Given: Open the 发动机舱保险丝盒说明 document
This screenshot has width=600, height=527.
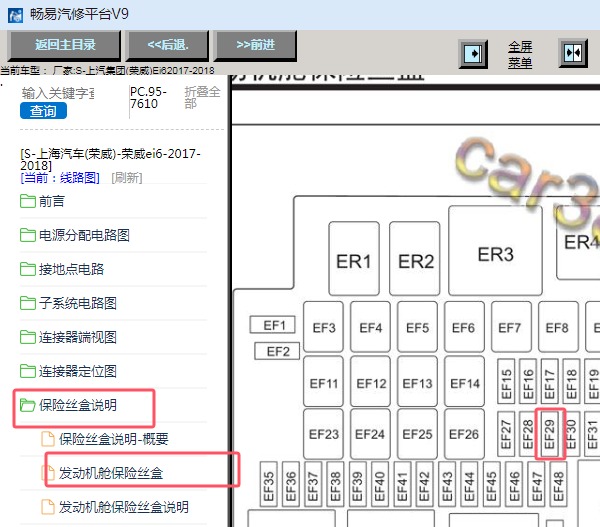Looking at the screenshot, I should coord(124,507).
